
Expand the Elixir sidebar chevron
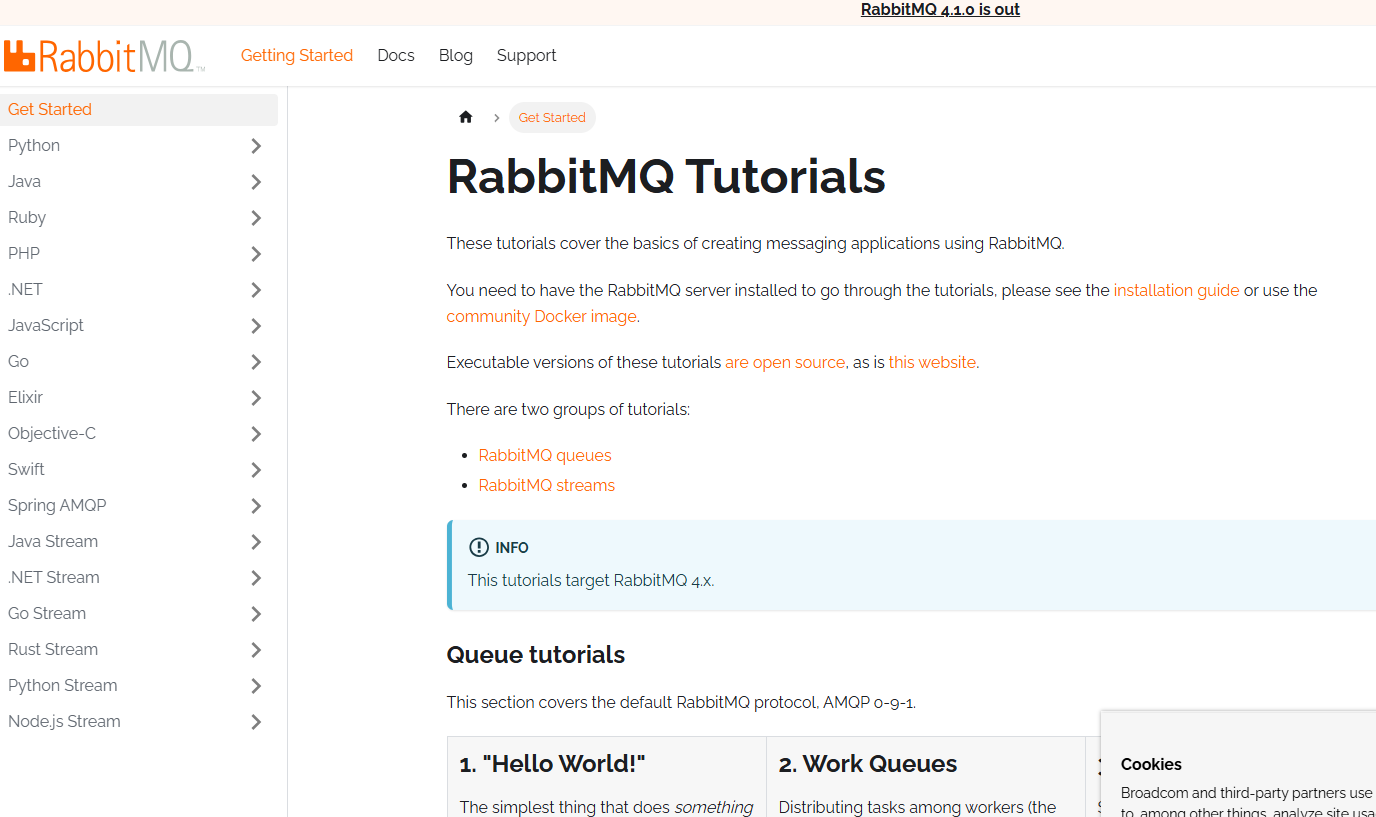pos(256,398)
